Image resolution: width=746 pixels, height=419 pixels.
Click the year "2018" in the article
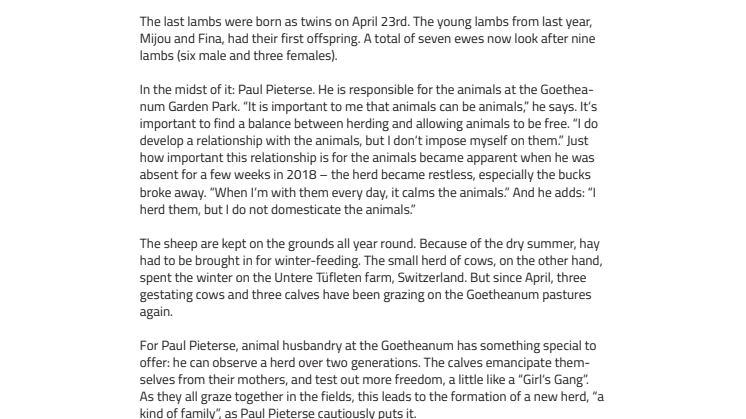[x=301, y=175]
